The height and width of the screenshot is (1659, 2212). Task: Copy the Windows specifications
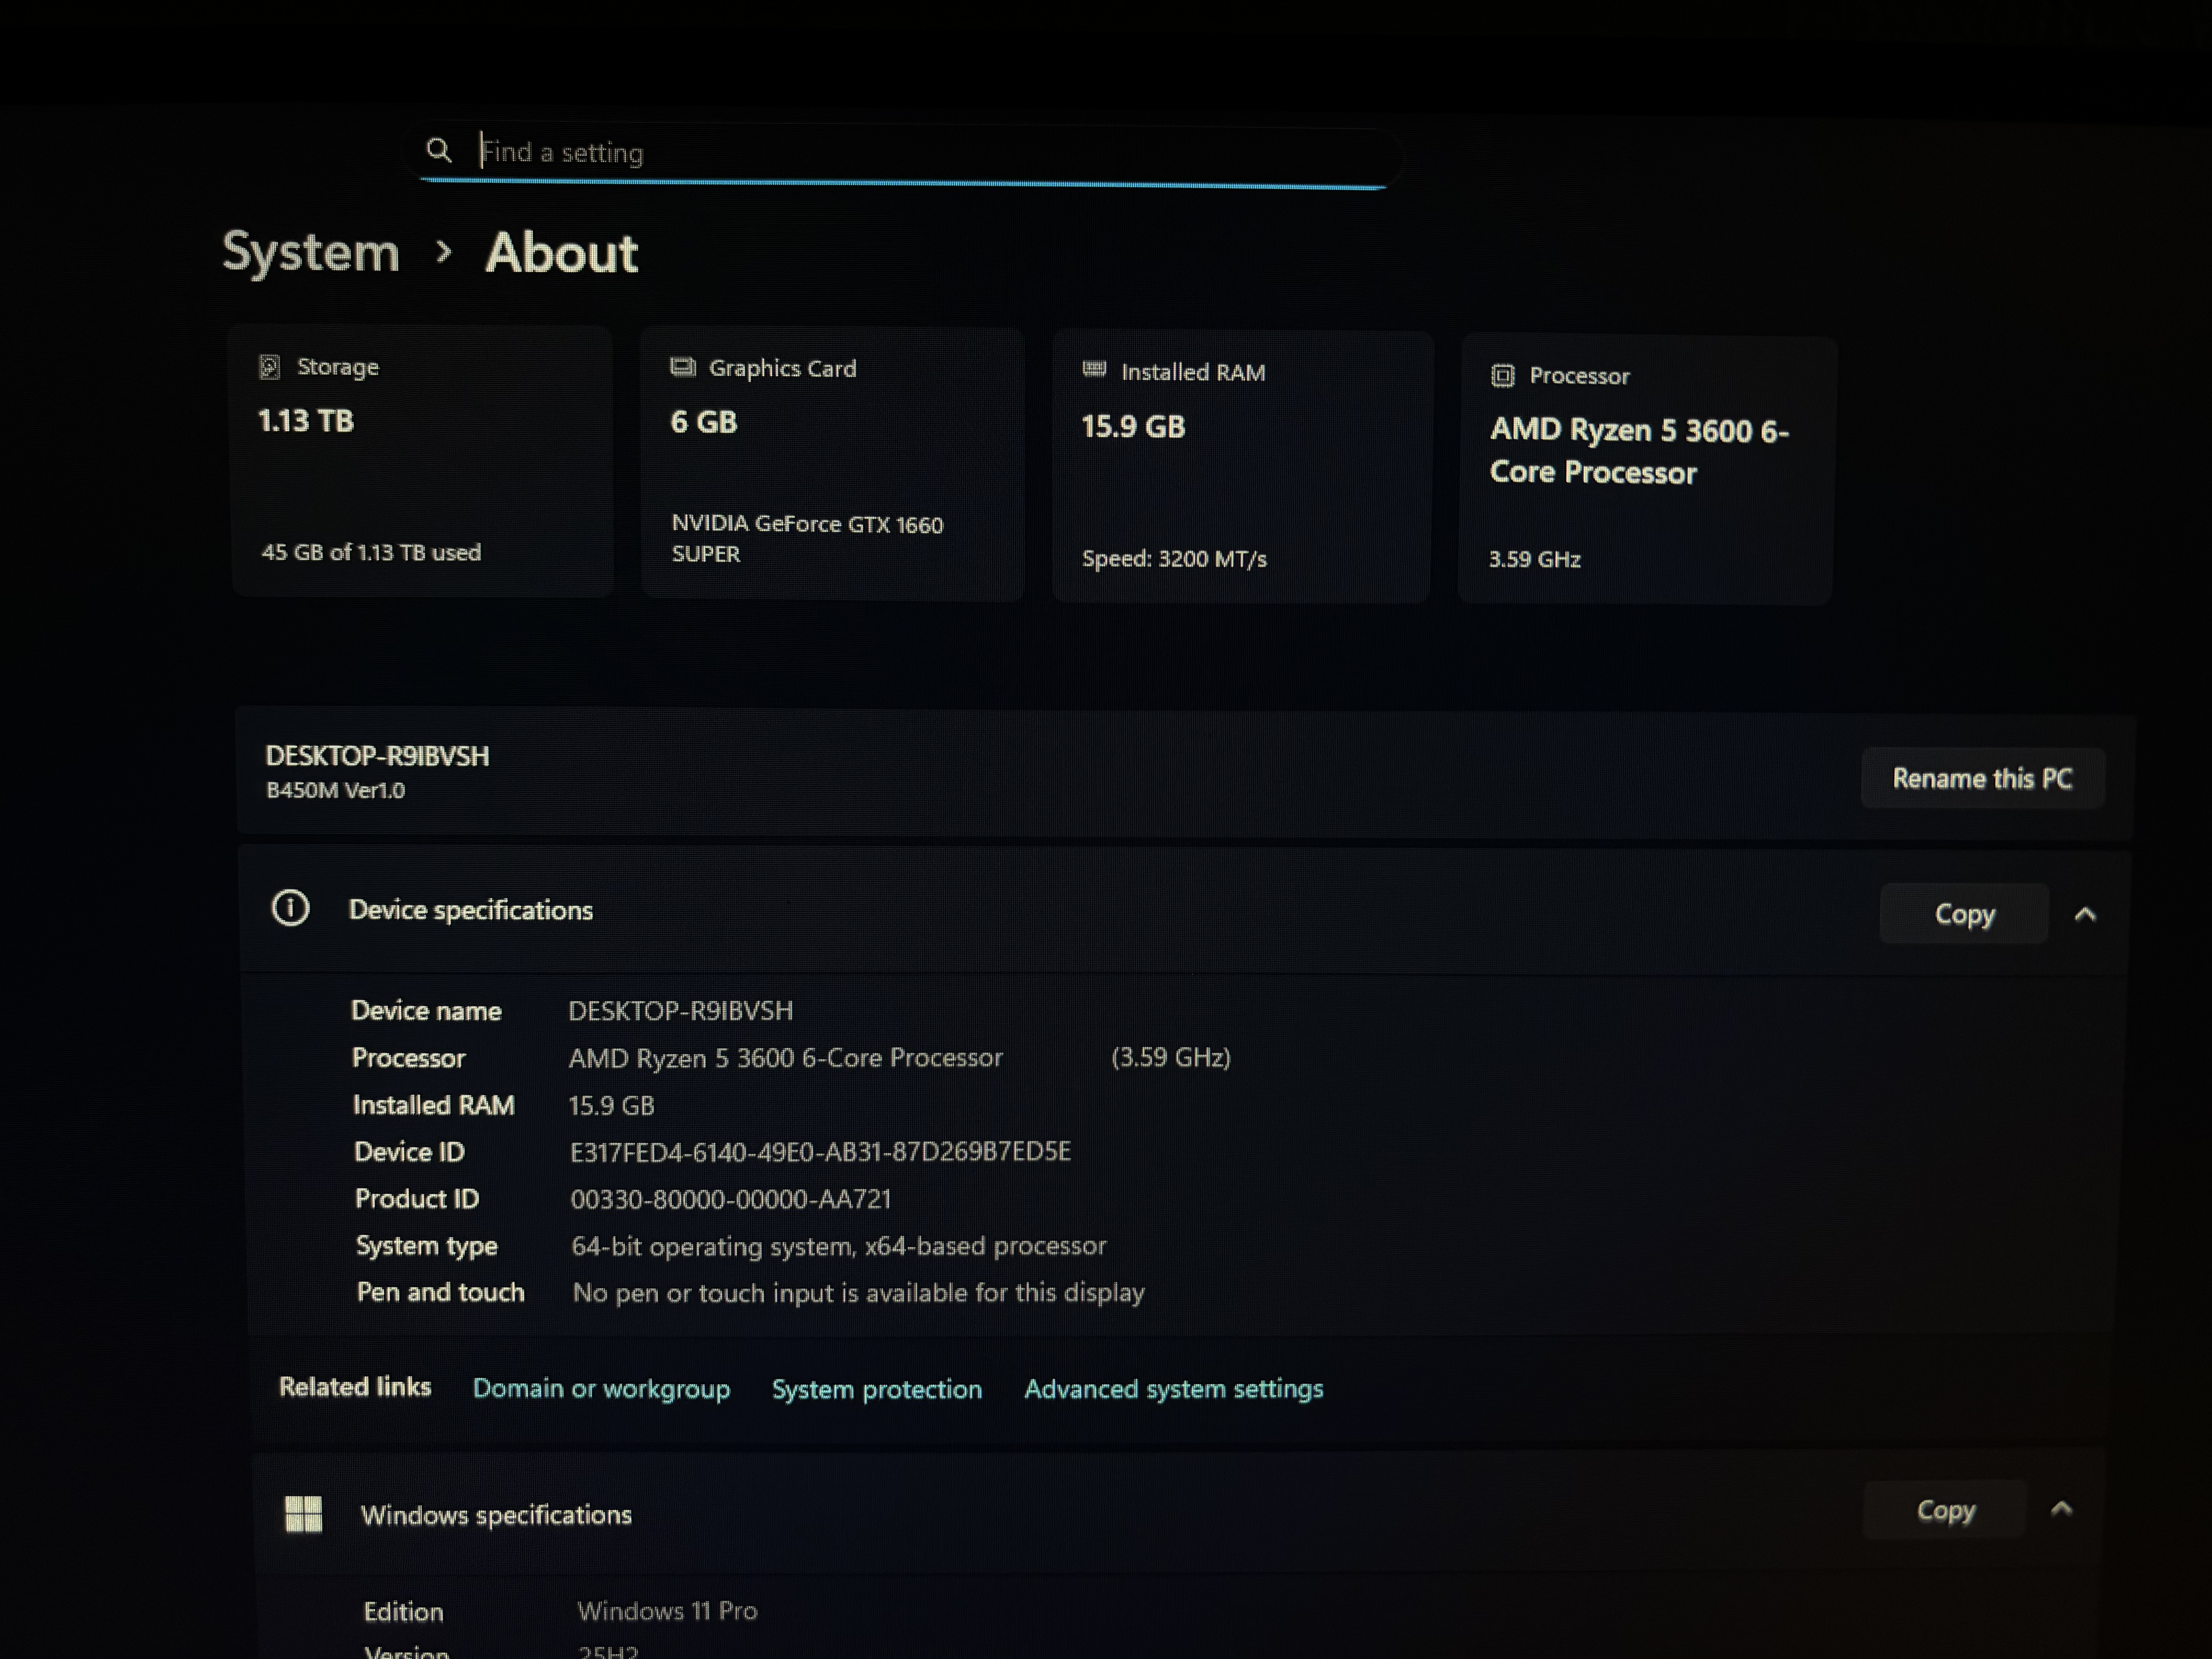[x=1945, y=1509]
